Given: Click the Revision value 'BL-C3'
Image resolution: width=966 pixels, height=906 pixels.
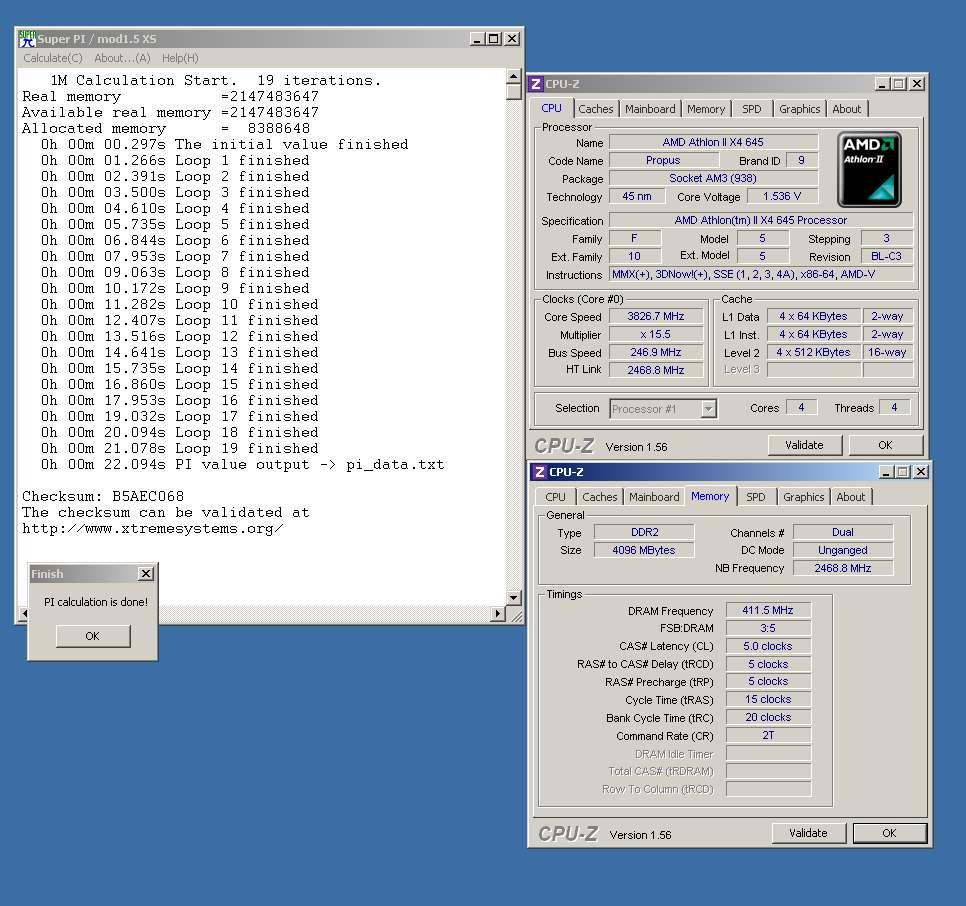Looking at the screenshot, I should pos(887,256).
